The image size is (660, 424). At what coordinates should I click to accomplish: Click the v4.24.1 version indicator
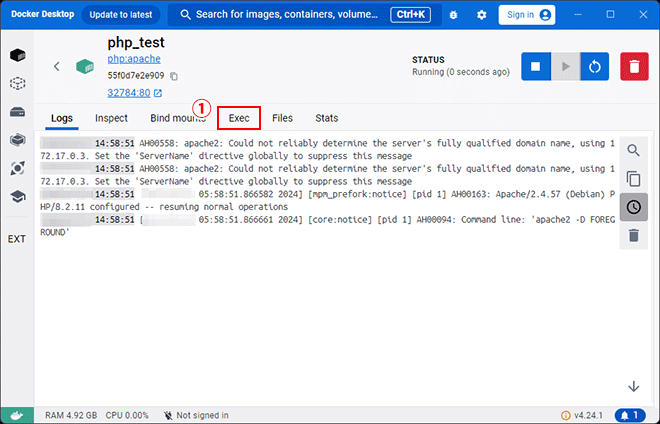582,416
